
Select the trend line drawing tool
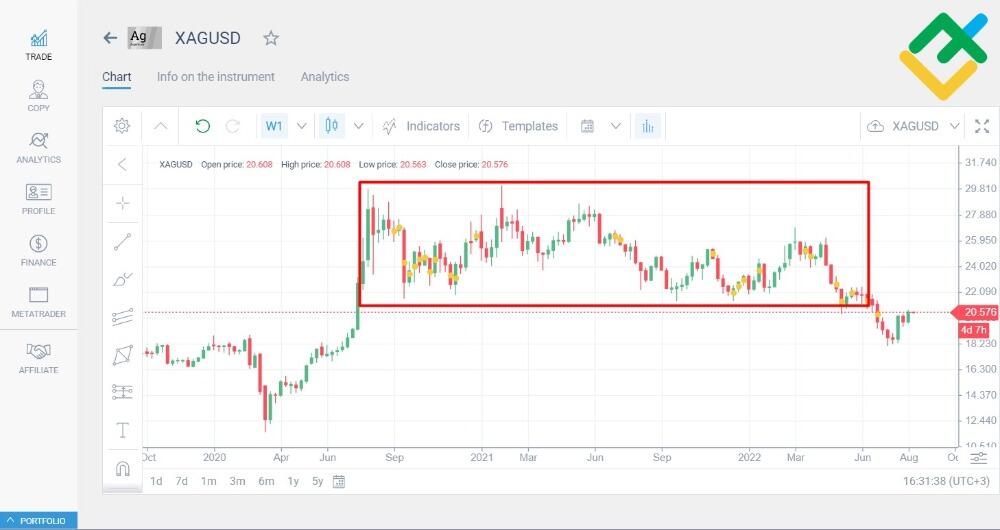click(x=122, y=242)
